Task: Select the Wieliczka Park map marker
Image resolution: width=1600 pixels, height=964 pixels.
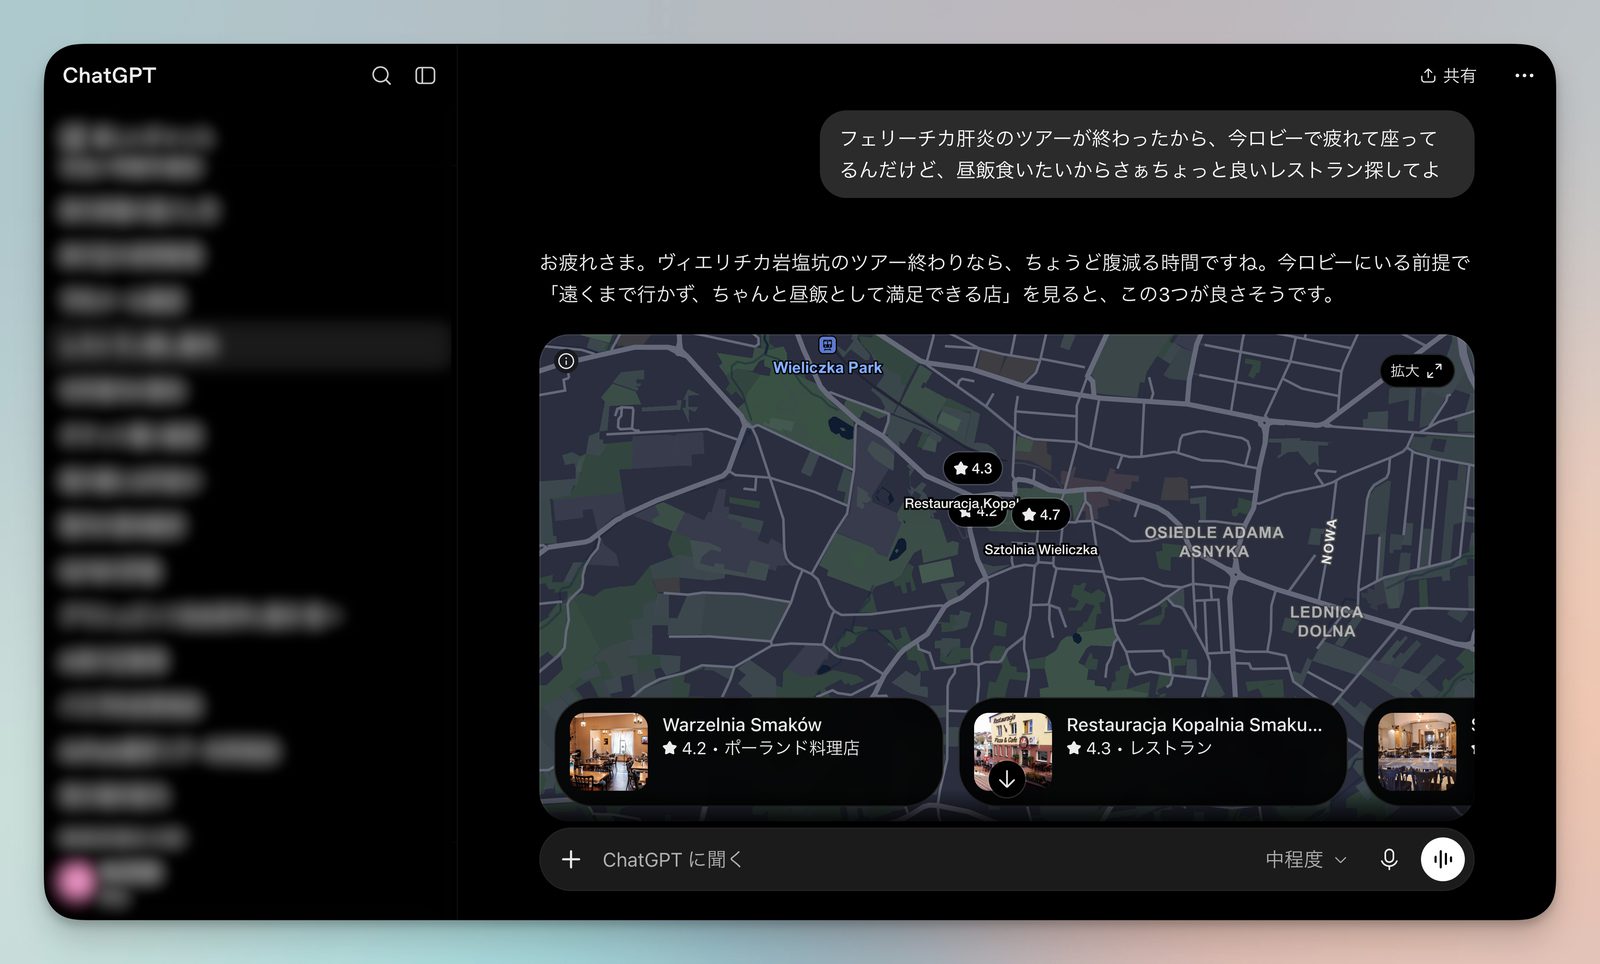Action: [x=827, y=356]
